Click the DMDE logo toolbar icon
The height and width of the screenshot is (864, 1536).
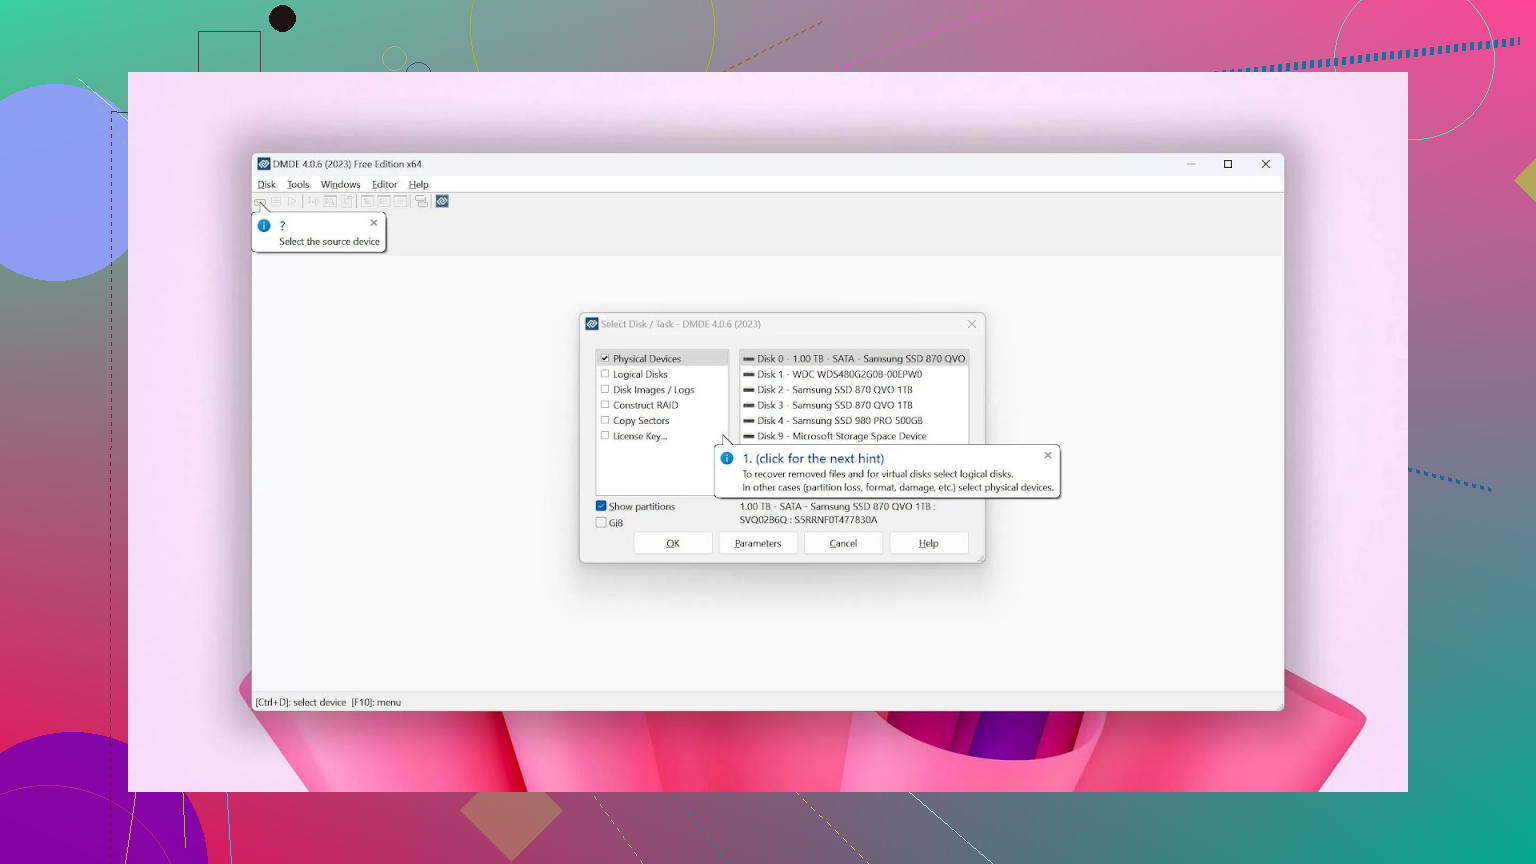point(442,201)
